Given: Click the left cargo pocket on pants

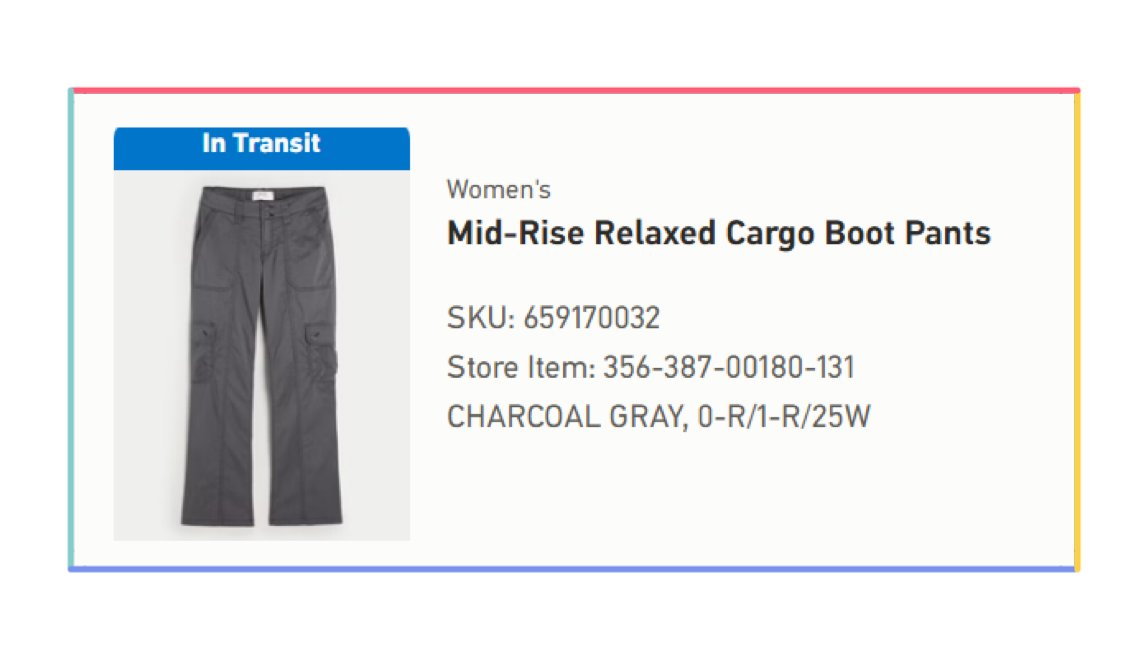Looking at the screenshot, I should [203, 352].
